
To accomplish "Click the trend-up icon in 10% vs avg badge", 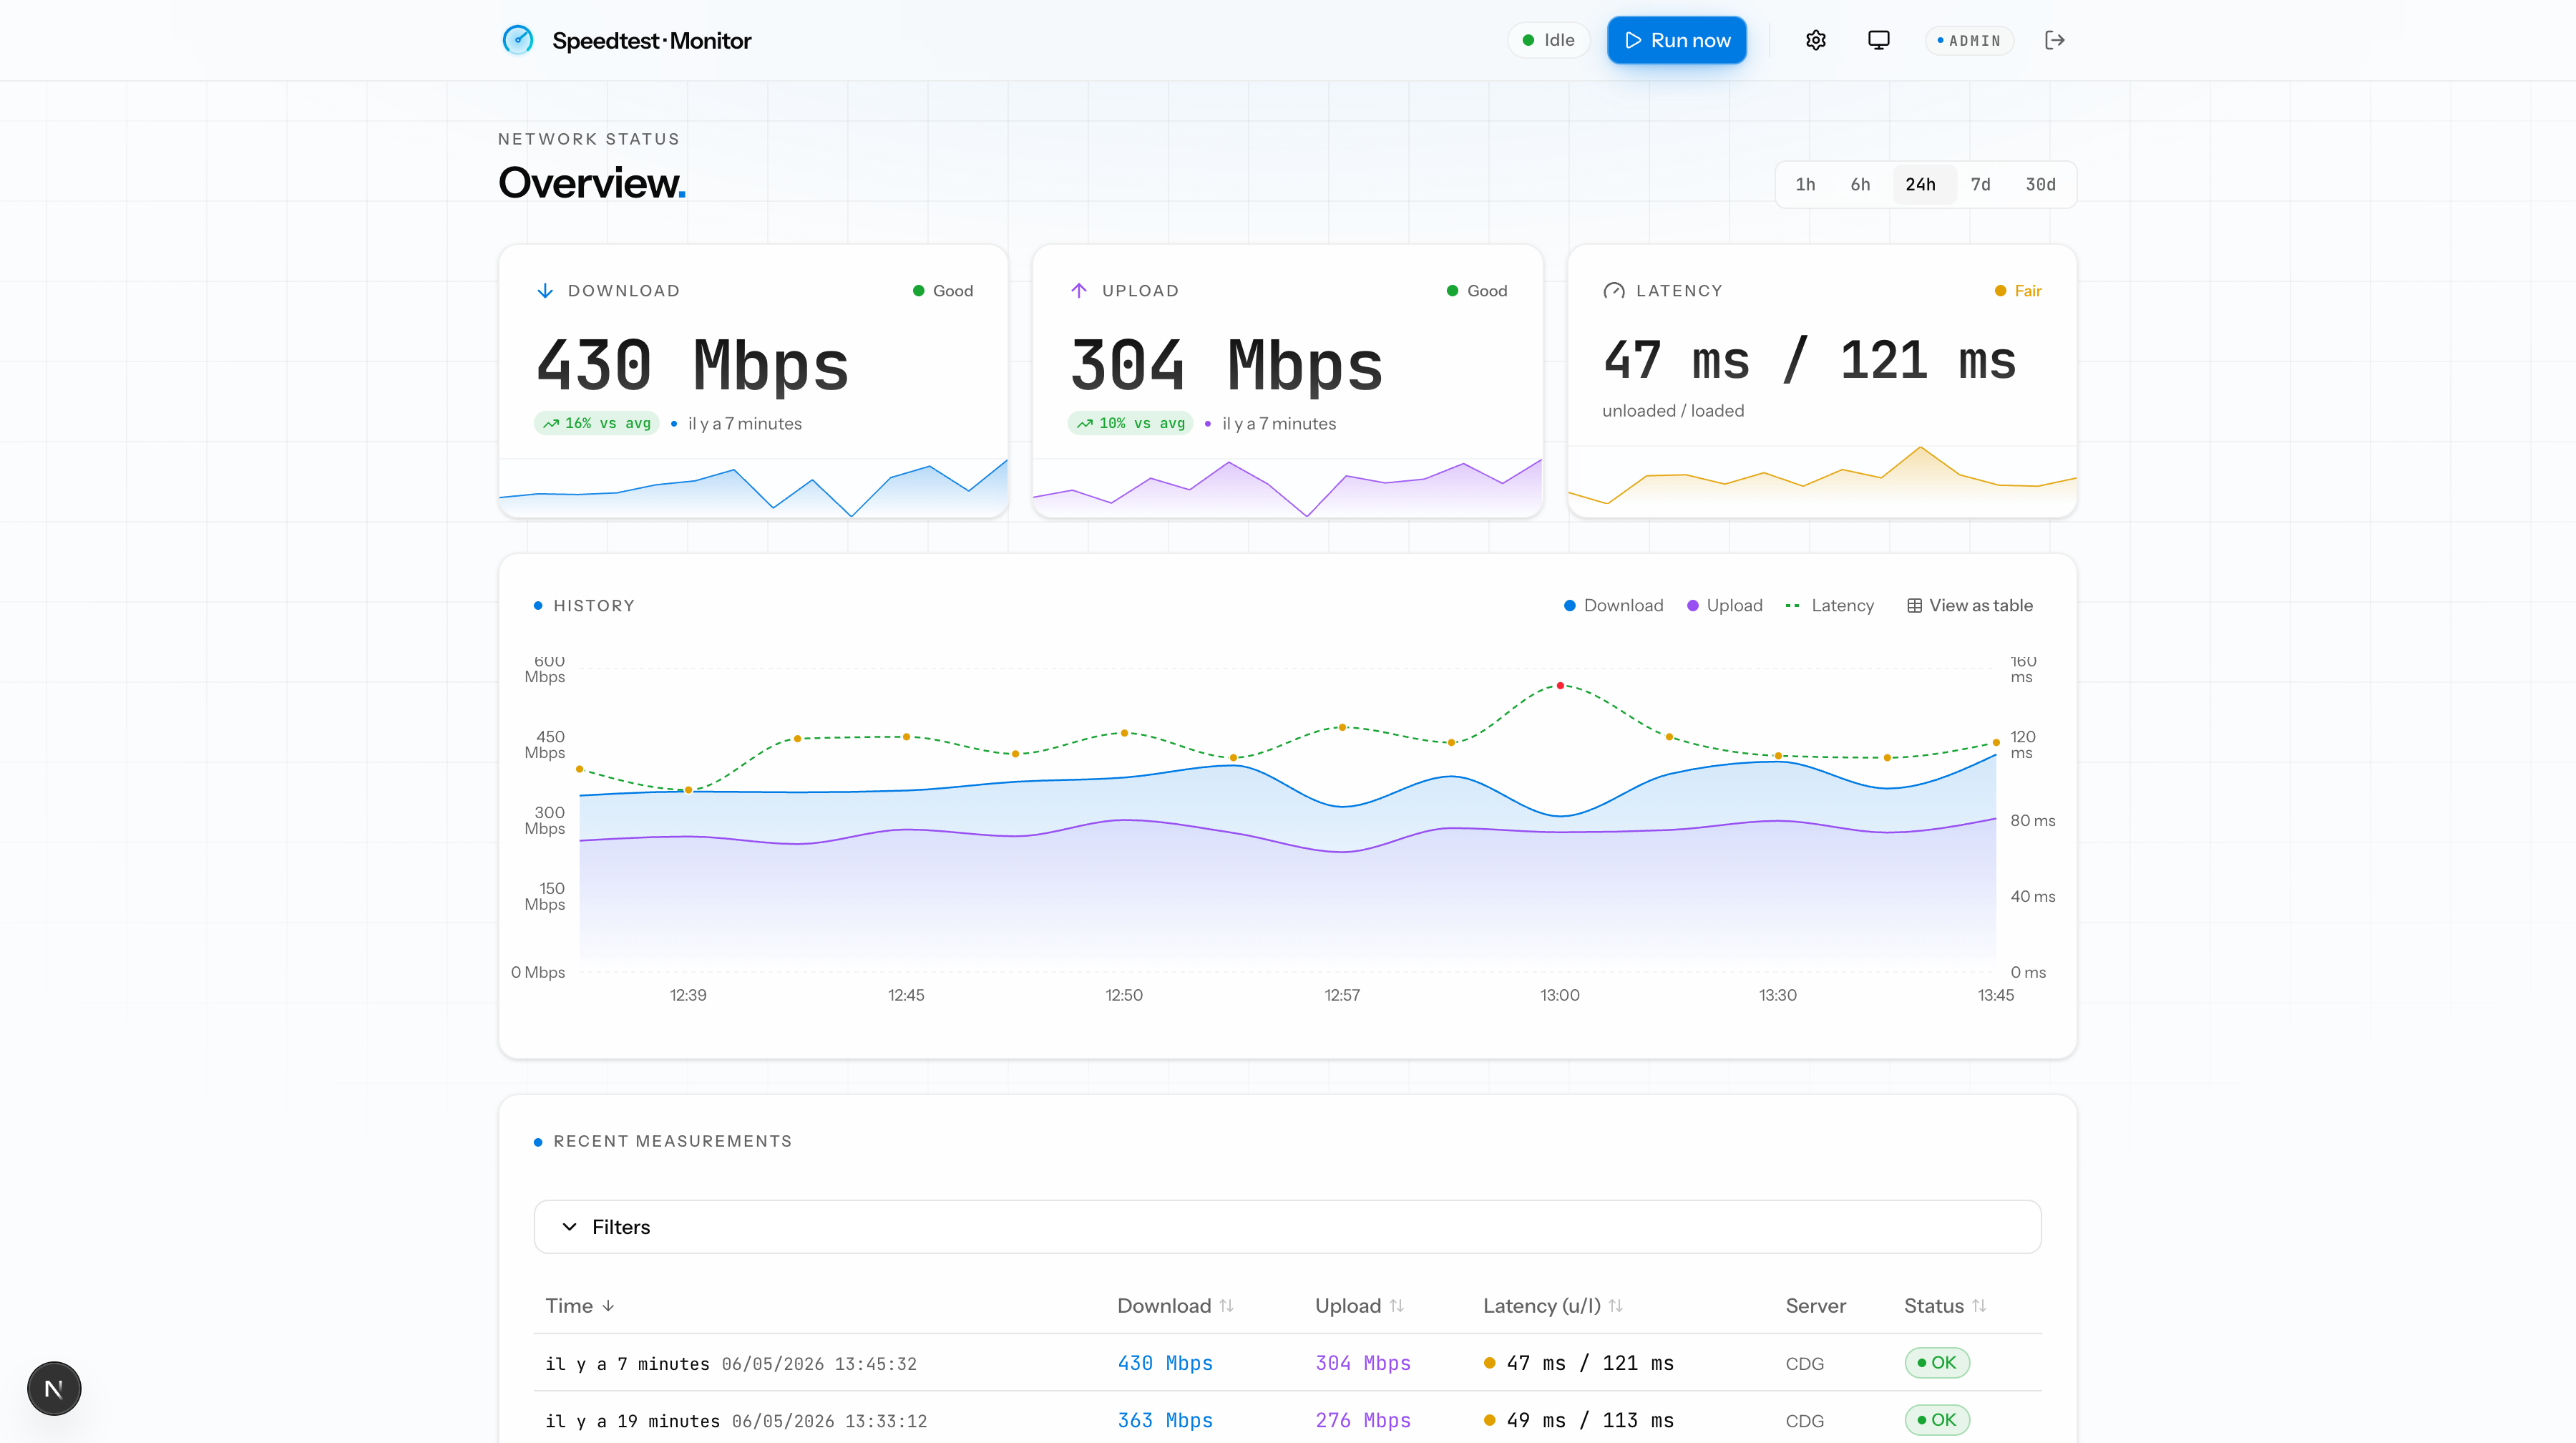I will [x=1085, y=424].
